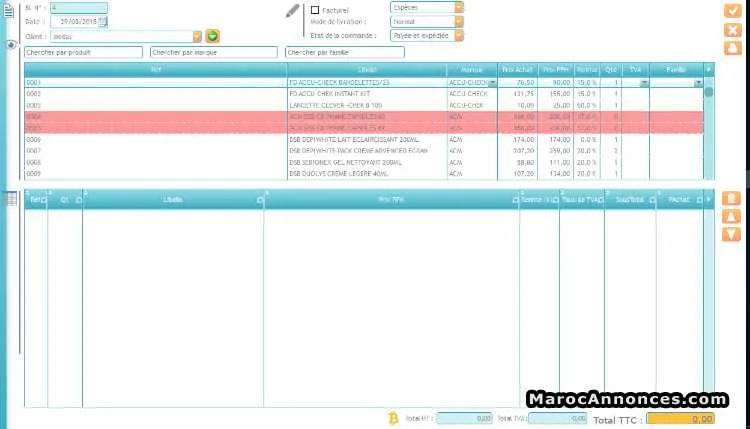This screenshot has height=429, width=750.
Task: Click the Prix PPH header filter icon in the lower table
Action: [x=515, y=200]
